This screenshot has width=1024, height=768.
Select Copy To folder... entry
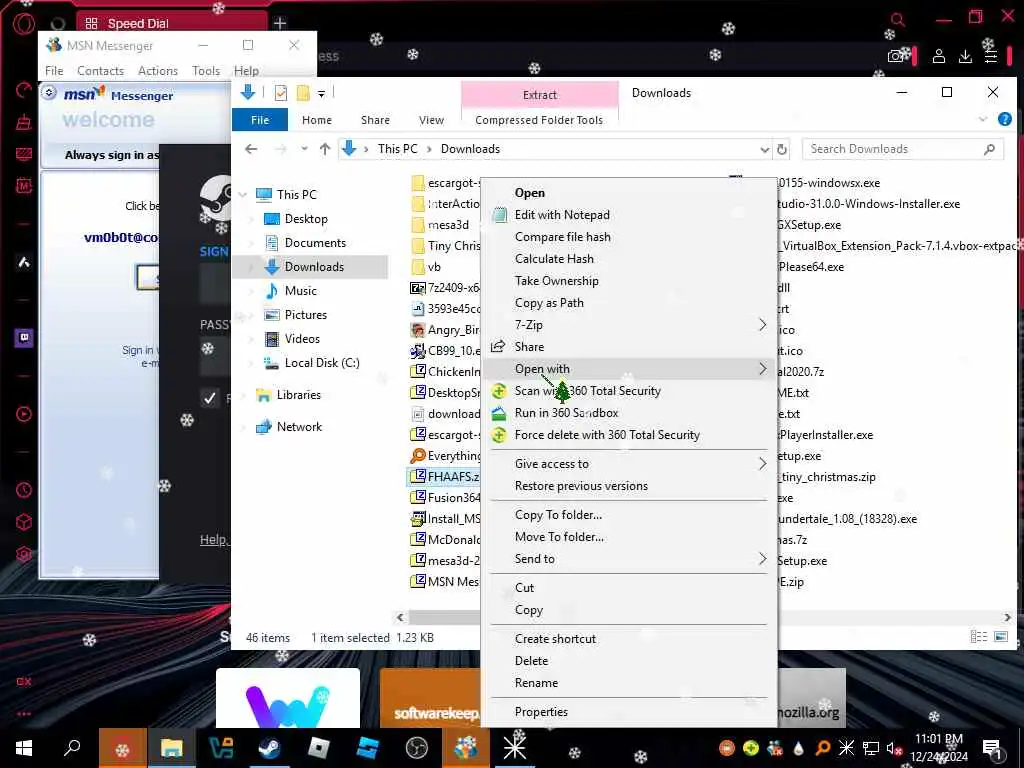click(558, 515)
